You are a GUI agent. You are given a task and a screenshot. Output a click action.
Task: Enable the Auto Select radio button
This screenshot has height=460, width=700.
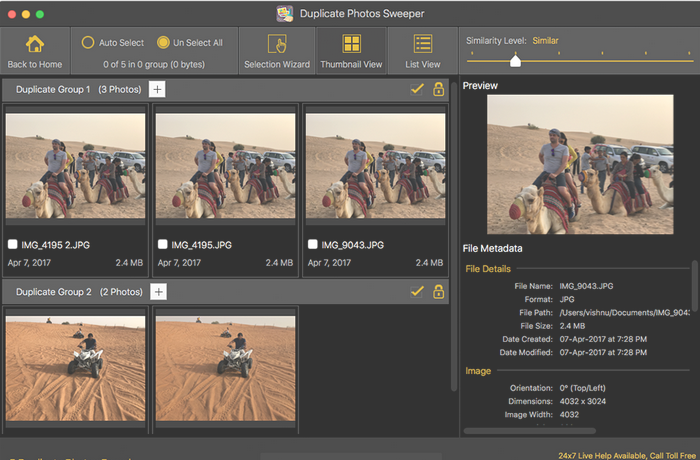click(x=88, y=43)
